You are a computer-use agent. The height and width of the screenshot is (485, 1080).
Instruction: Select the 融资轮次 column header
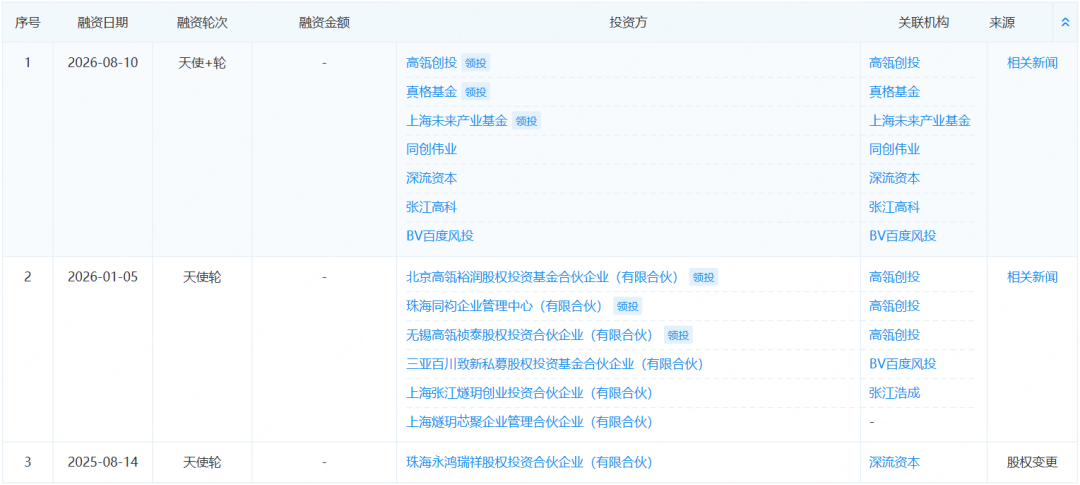pyautogui.click(x=202, y=23)
